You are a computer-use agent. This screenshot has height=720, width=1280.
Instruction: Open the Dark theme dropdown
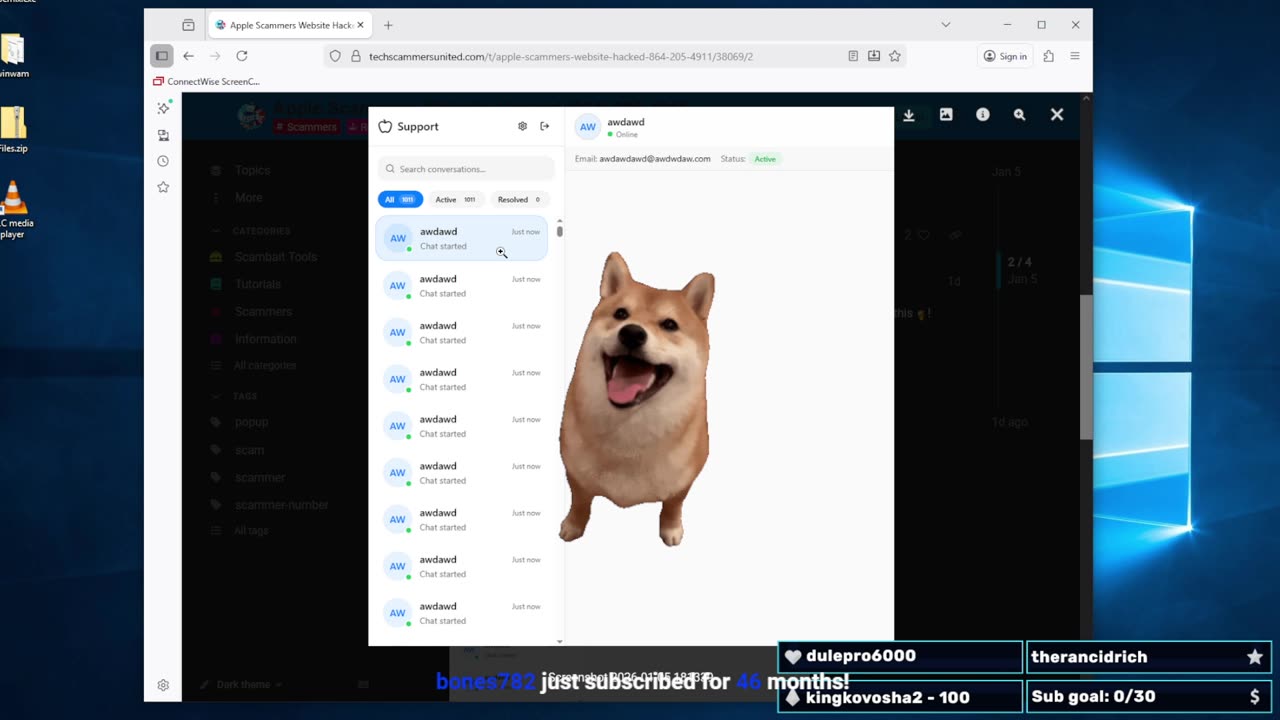coord(243,685)
